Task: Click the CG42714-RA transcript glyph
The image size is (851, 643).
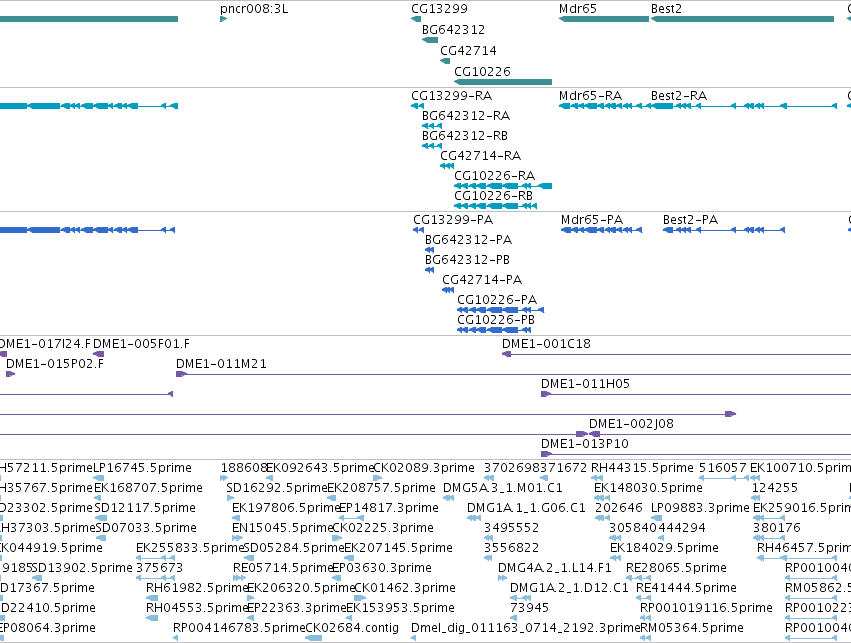Action: (447, 166)
